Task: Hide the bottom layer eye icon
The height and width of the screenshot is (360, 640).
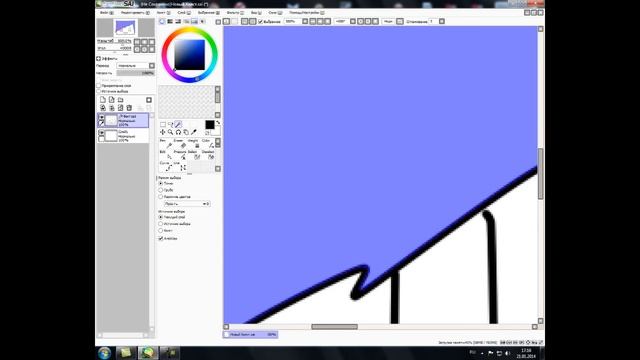Action: (101, 133)
